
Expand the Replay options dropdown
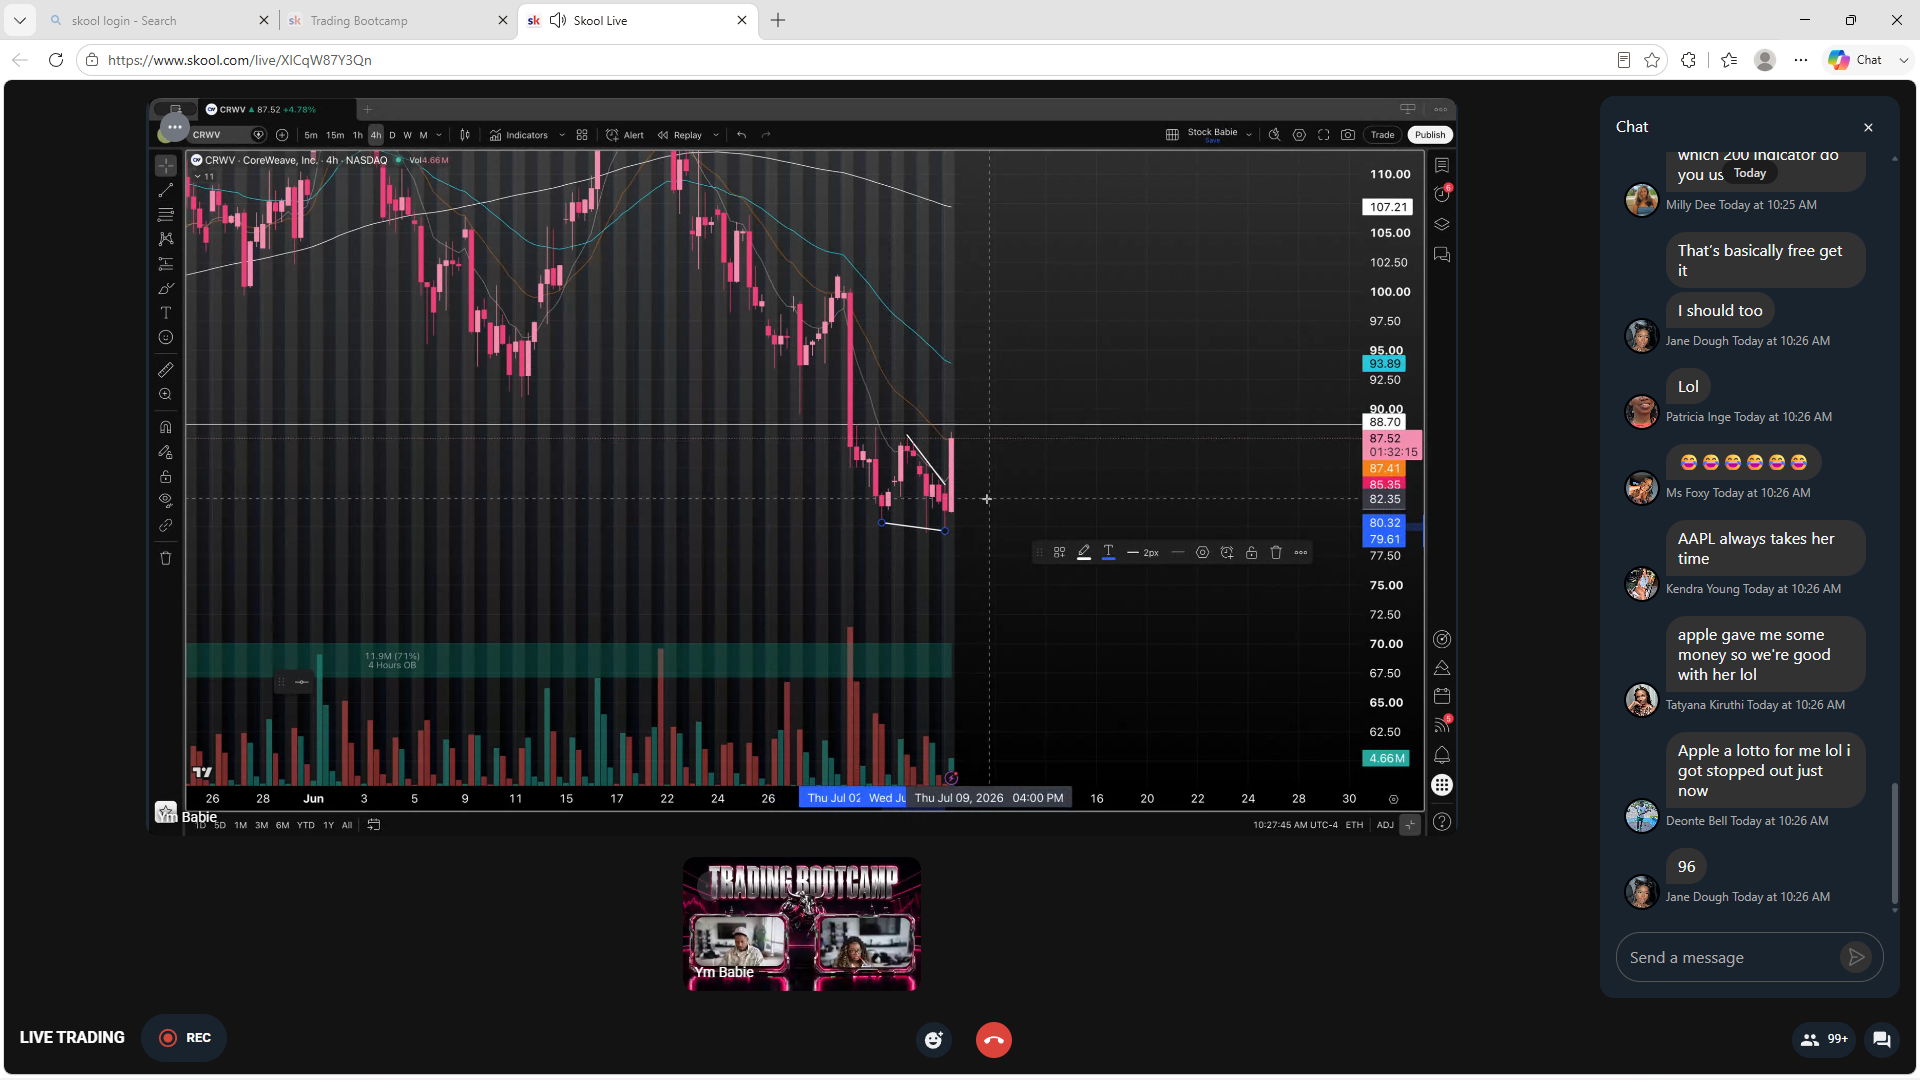pyautogui.click(x=716, y=135)
